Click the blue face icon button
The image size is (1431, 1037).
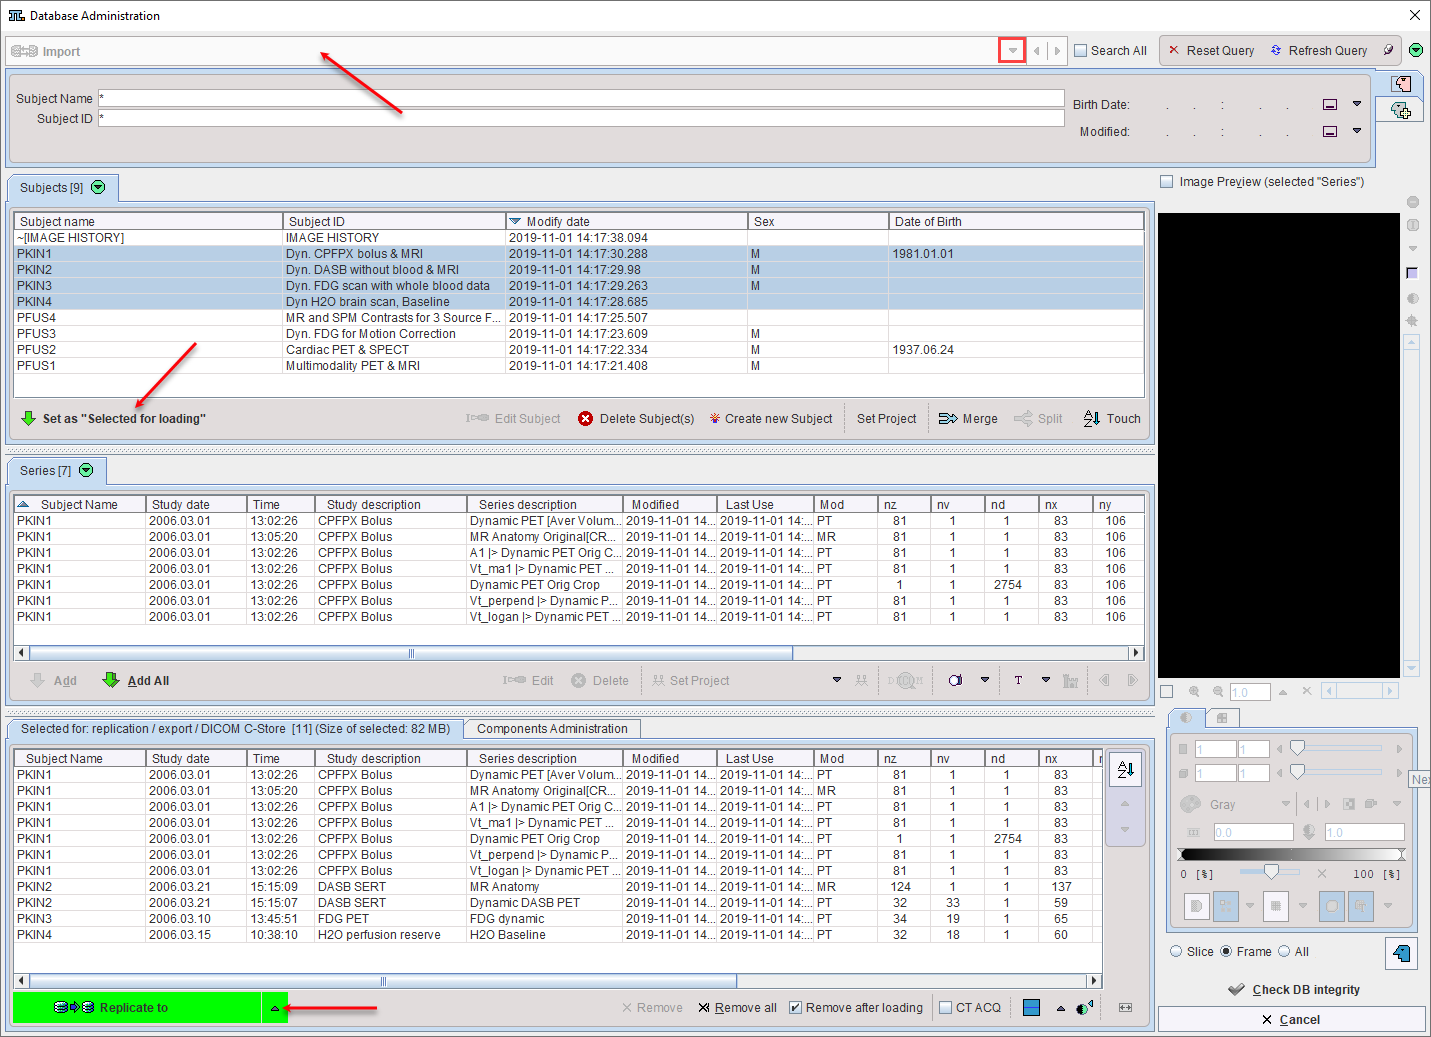1401,953
